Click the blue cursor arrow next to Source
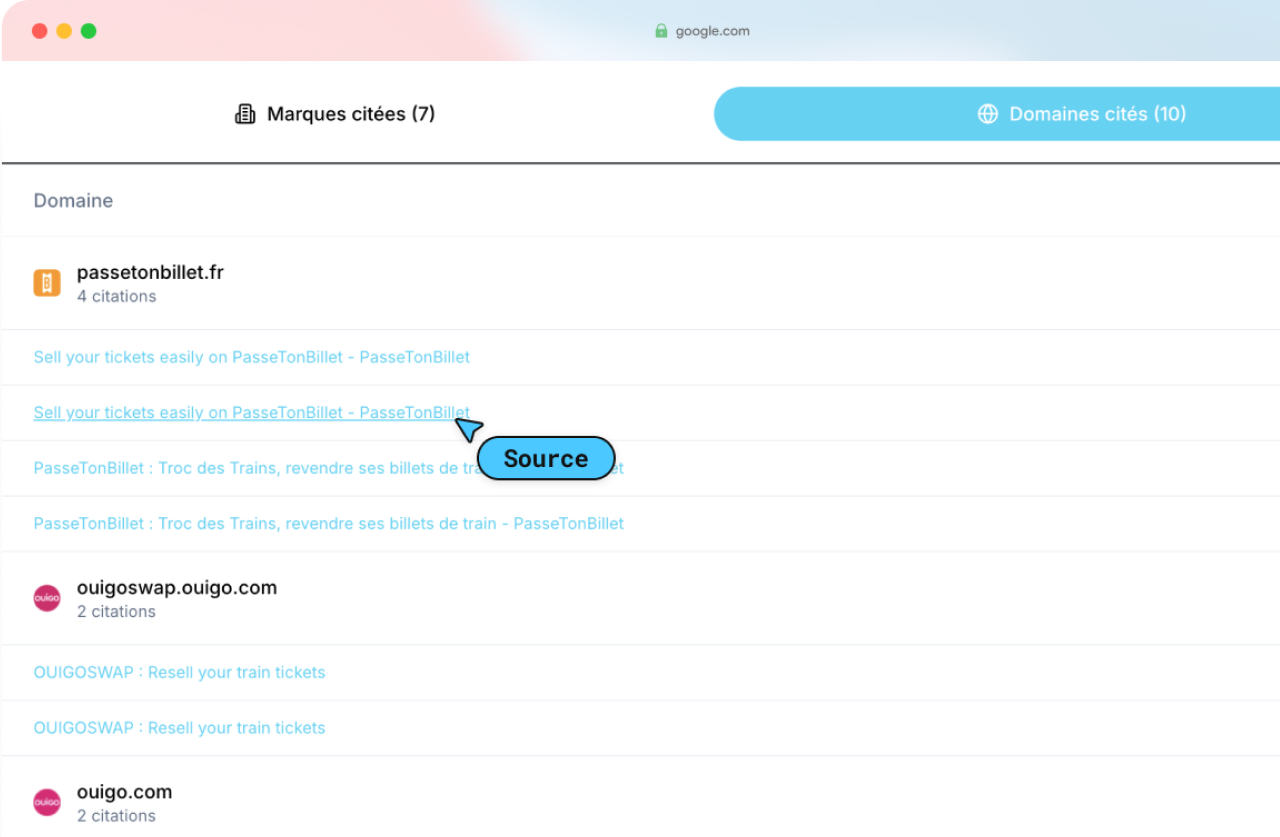 pos(468,429)
